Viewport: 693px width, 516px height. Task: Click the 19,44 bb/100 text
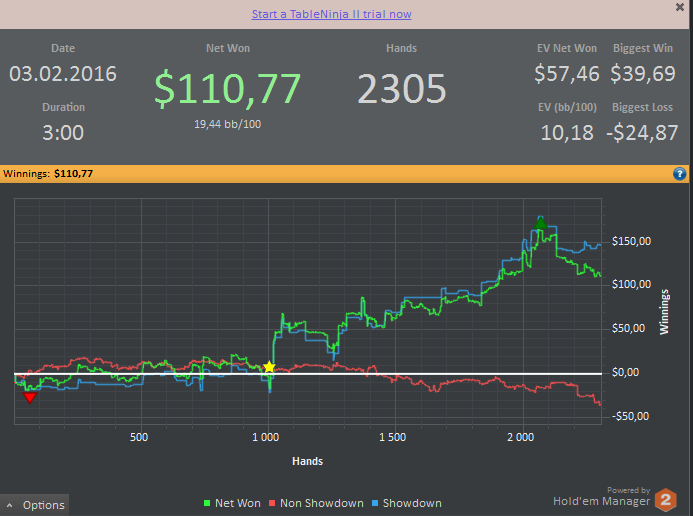click(x=228, y=124)
